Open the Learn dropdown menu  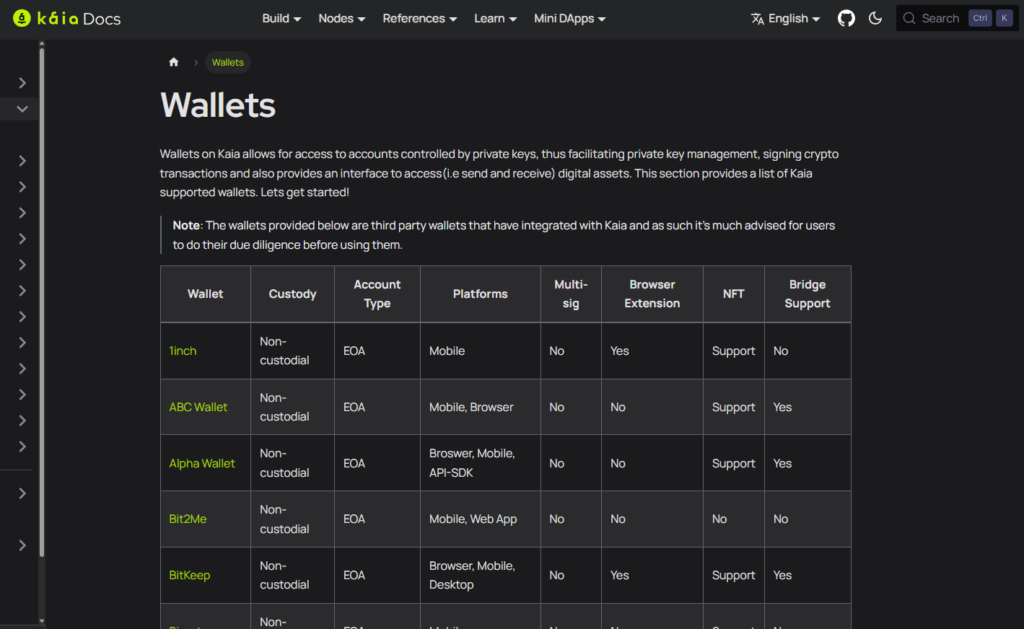(495, 18)
